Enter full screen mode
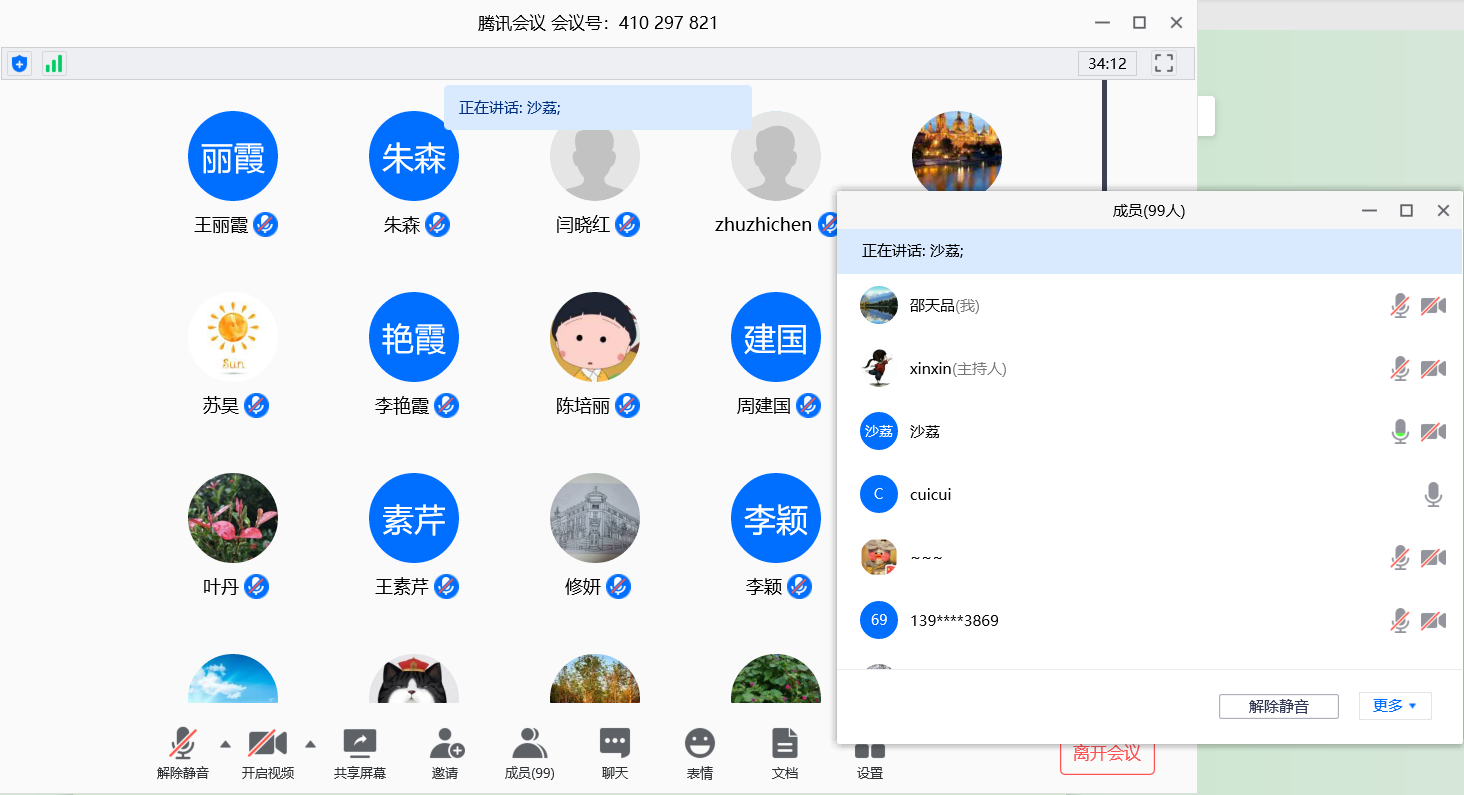Screen dimensions: 1464x795 click(1163, 64)
